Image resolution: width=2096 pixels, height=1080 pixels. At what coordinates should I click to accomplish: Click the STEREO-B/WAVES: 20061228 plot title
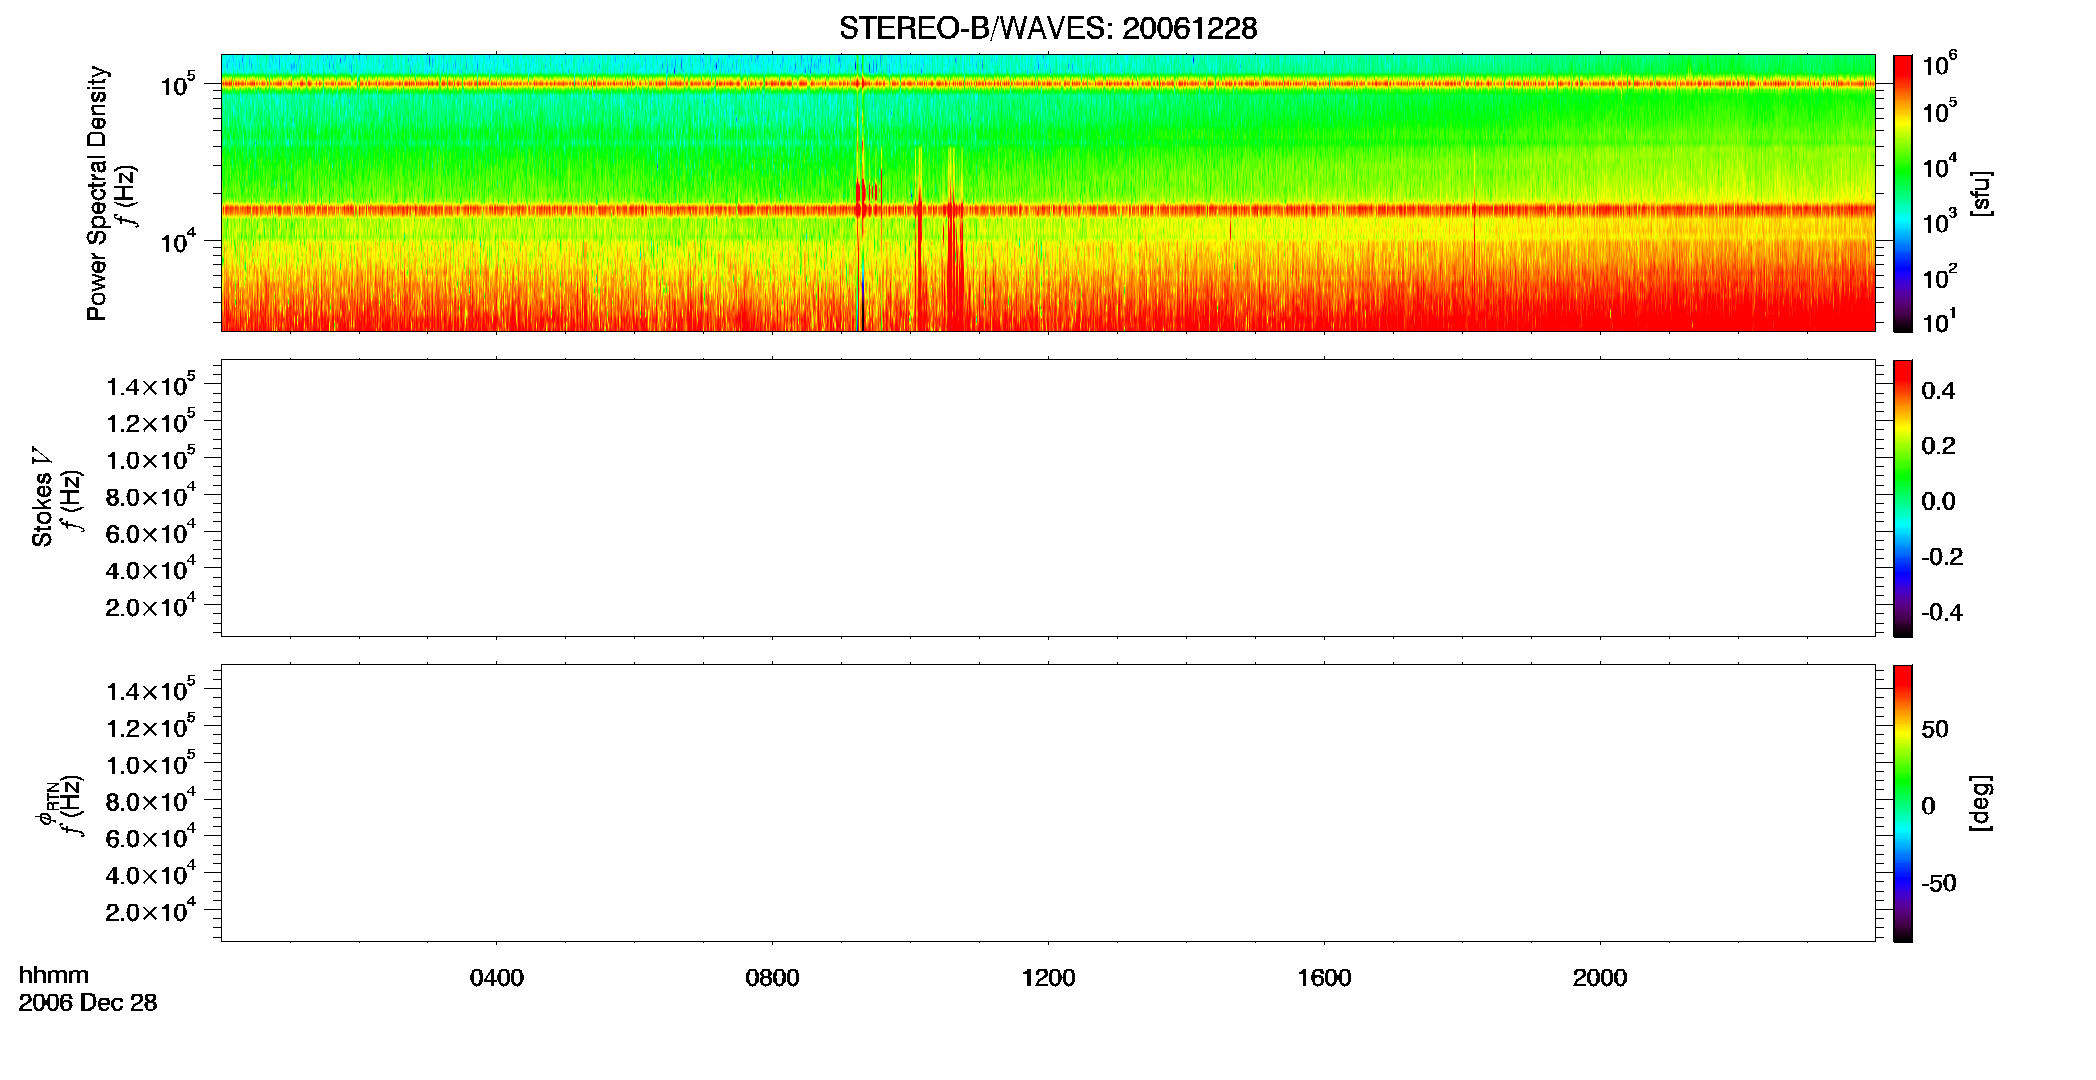click(x=1048, y=29)
